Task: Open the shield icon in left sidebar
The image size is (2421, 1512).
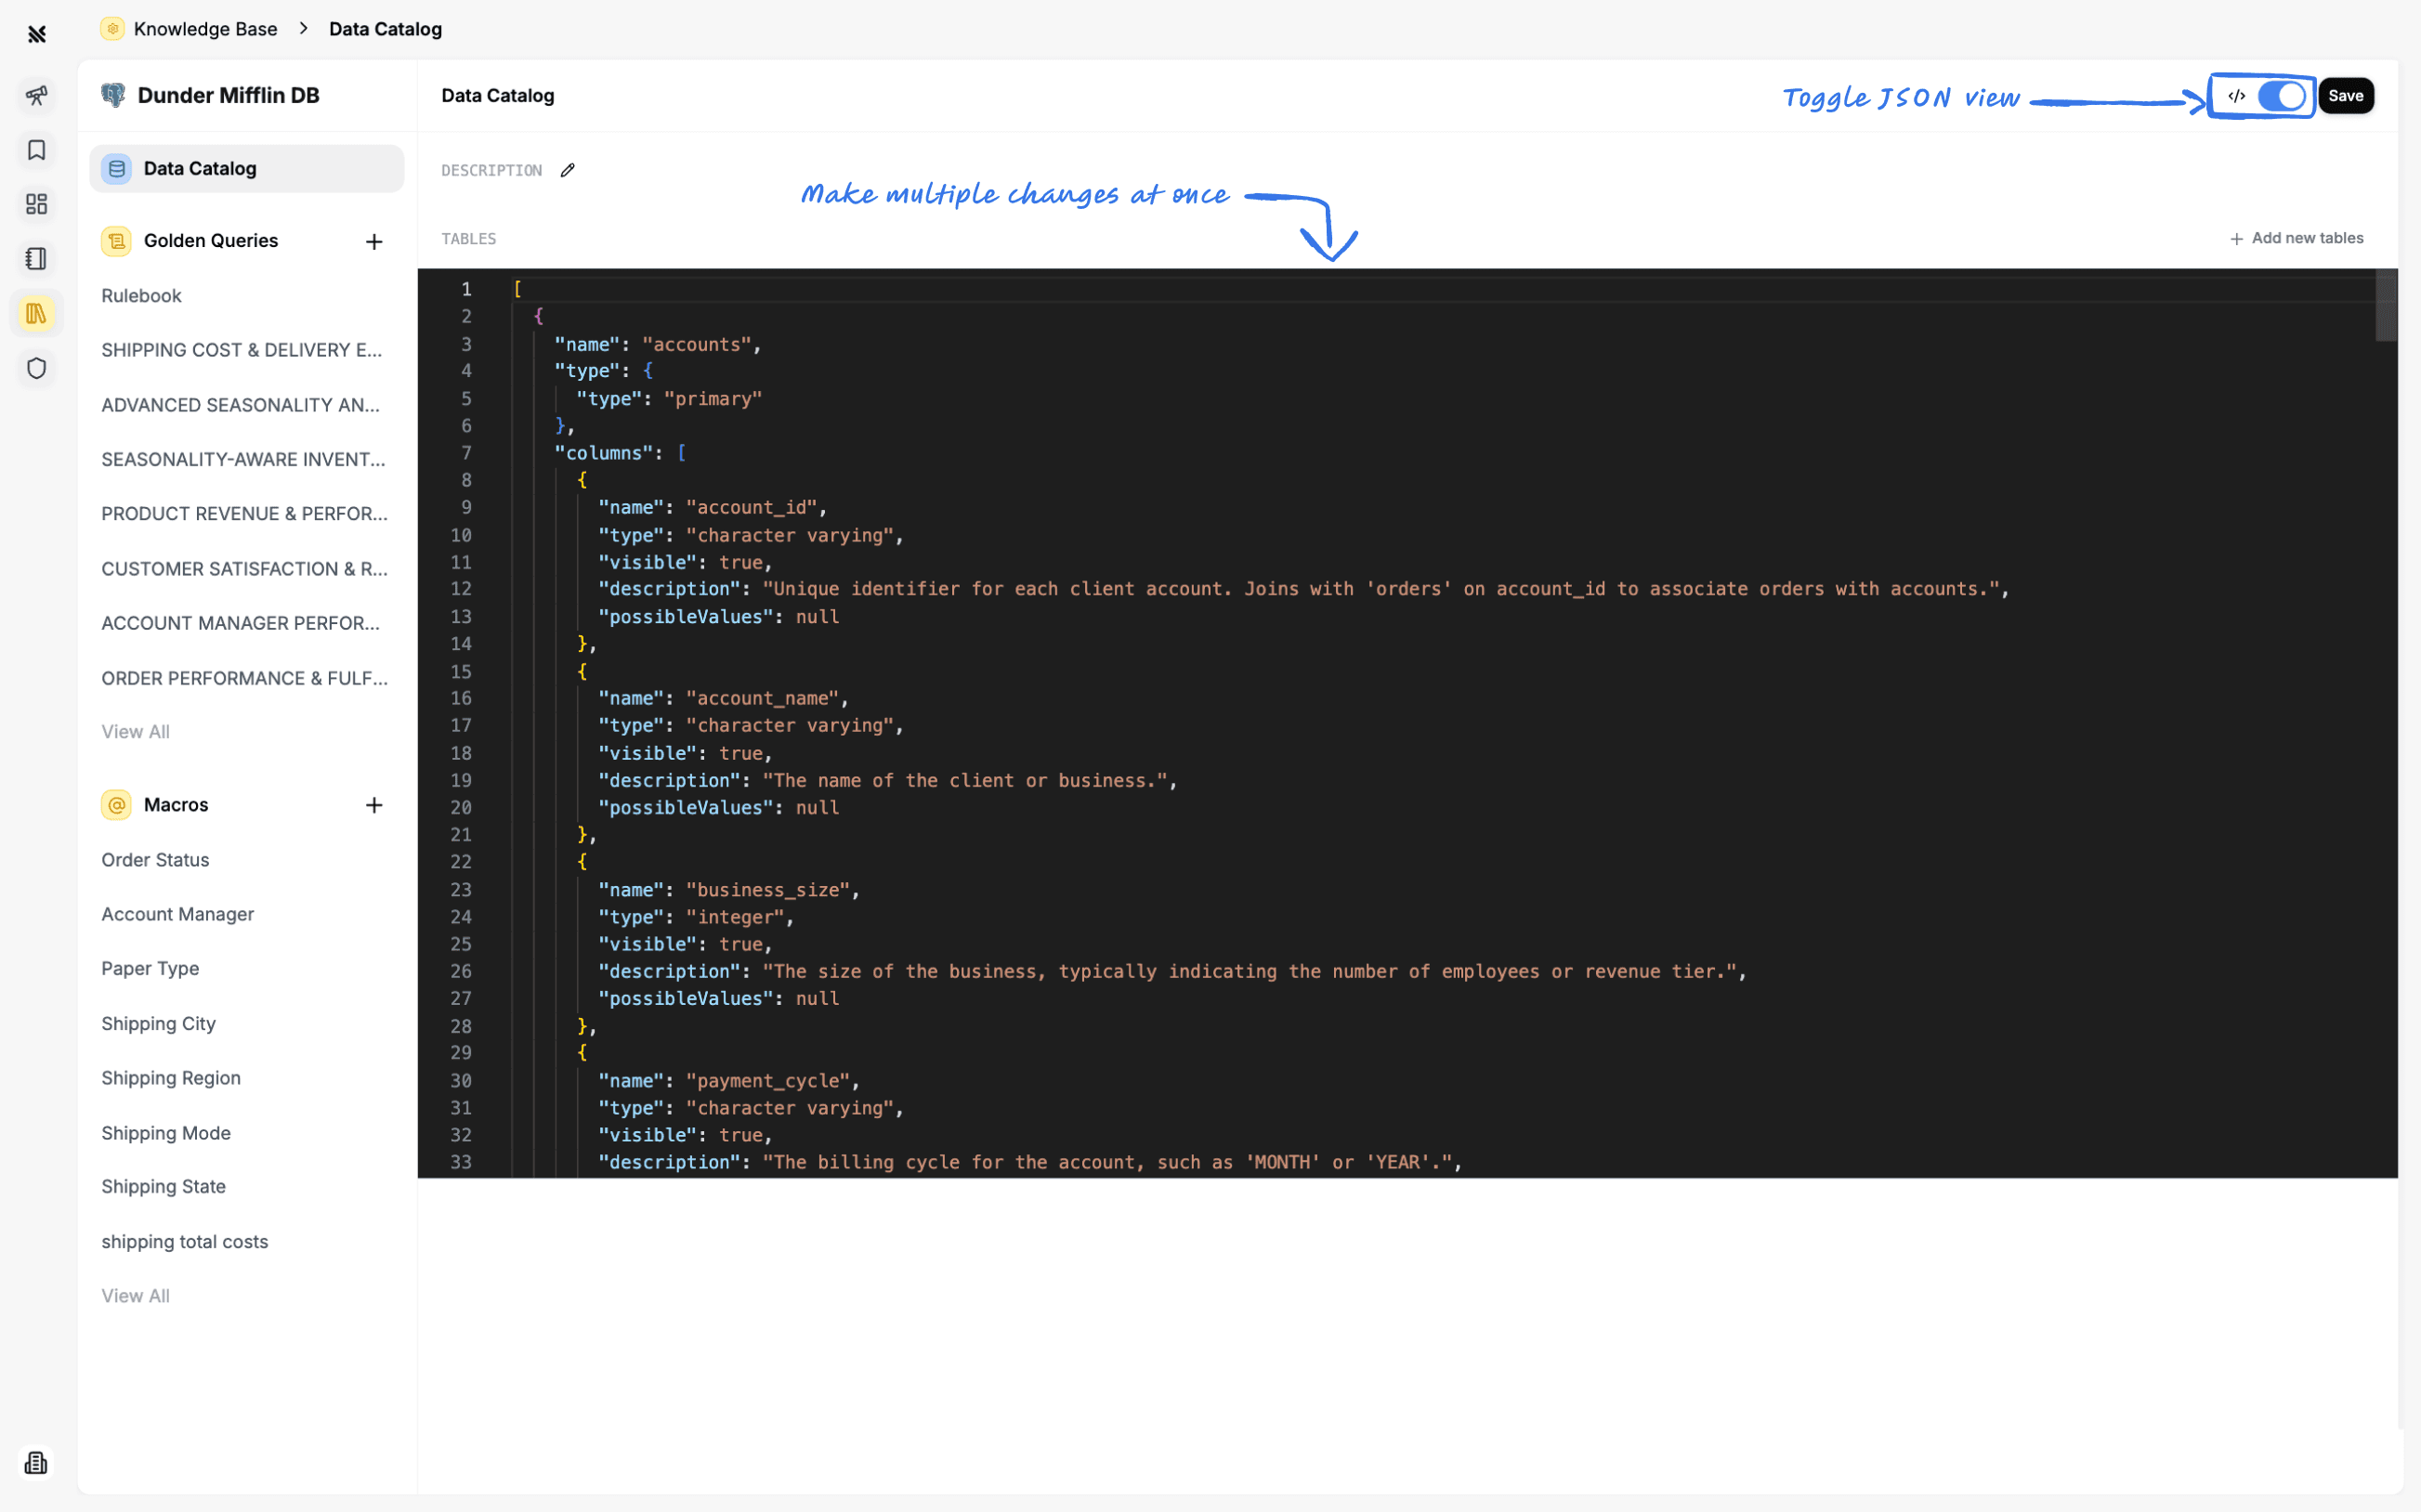Action: pyautogui.click(x=37, y=368)
